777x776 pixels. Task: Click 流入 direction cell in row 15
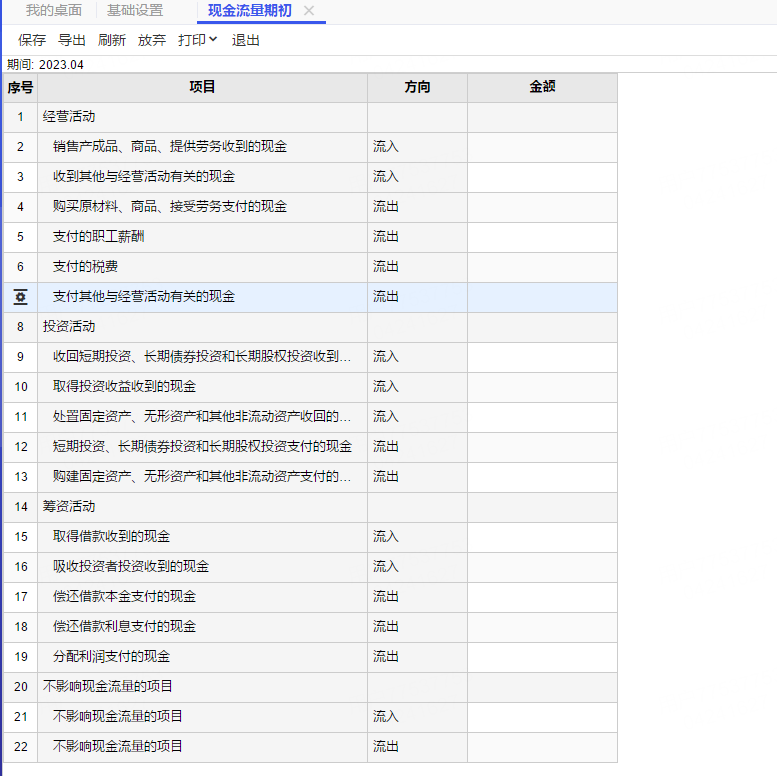pyautogui.click(x=417, y=537)
